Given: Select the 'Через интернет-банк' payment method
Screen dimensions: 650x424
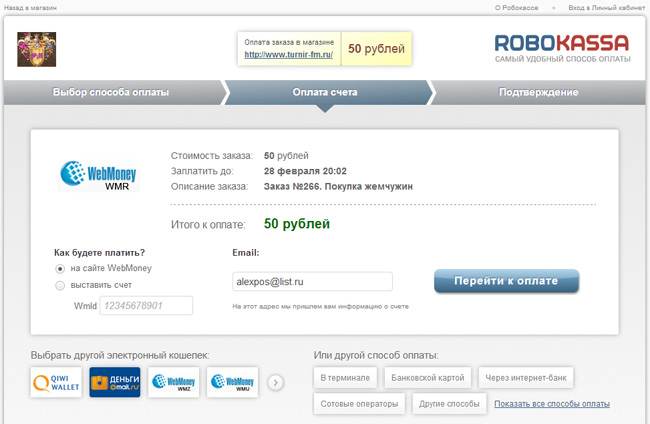Looking at the screenshot, I should (x=526, y=378).
